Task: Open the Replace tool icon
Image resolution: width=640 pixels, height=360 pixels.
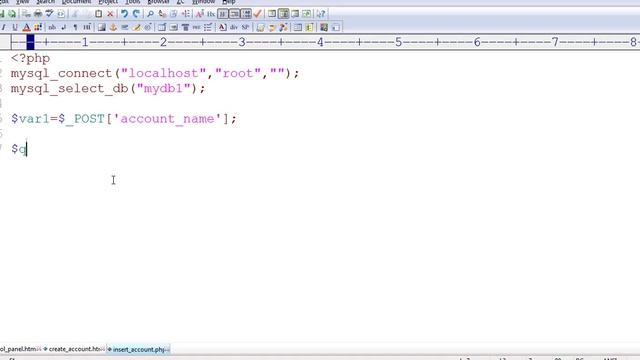Action: tap(162, 14)
